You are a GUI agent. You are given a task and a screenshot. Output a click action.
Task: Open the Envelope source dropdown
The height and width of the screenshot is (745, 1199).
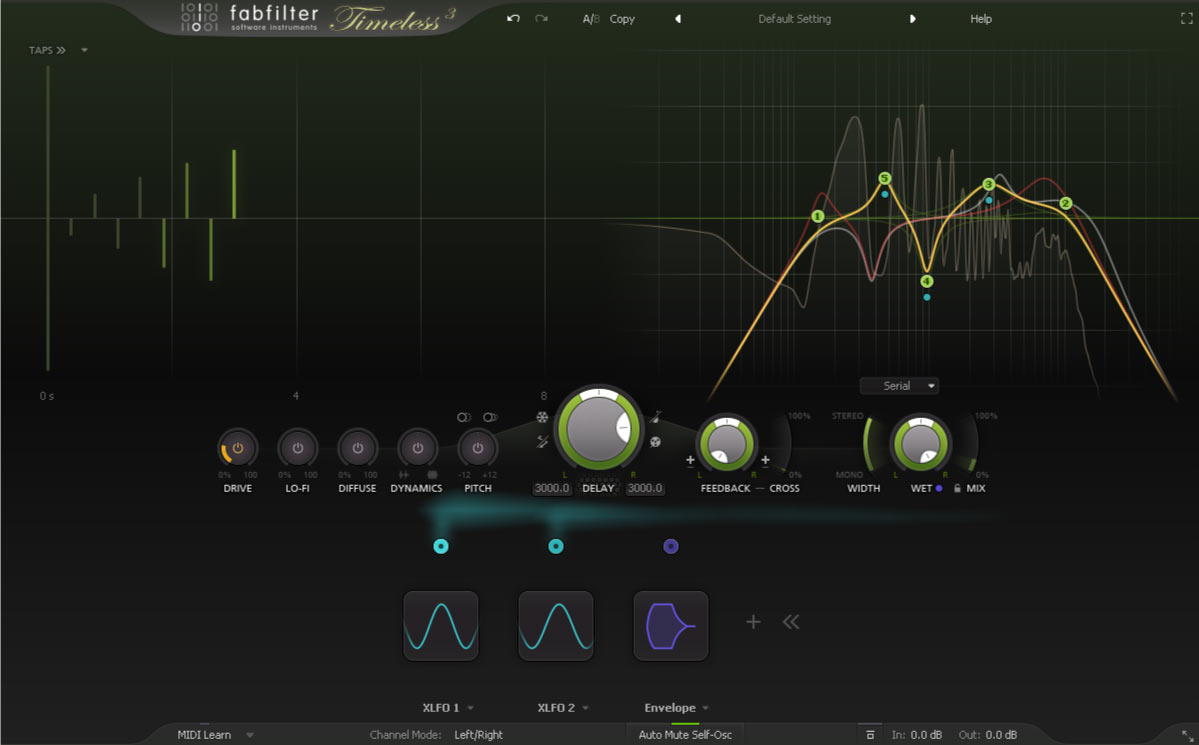(x=675, y=706)
